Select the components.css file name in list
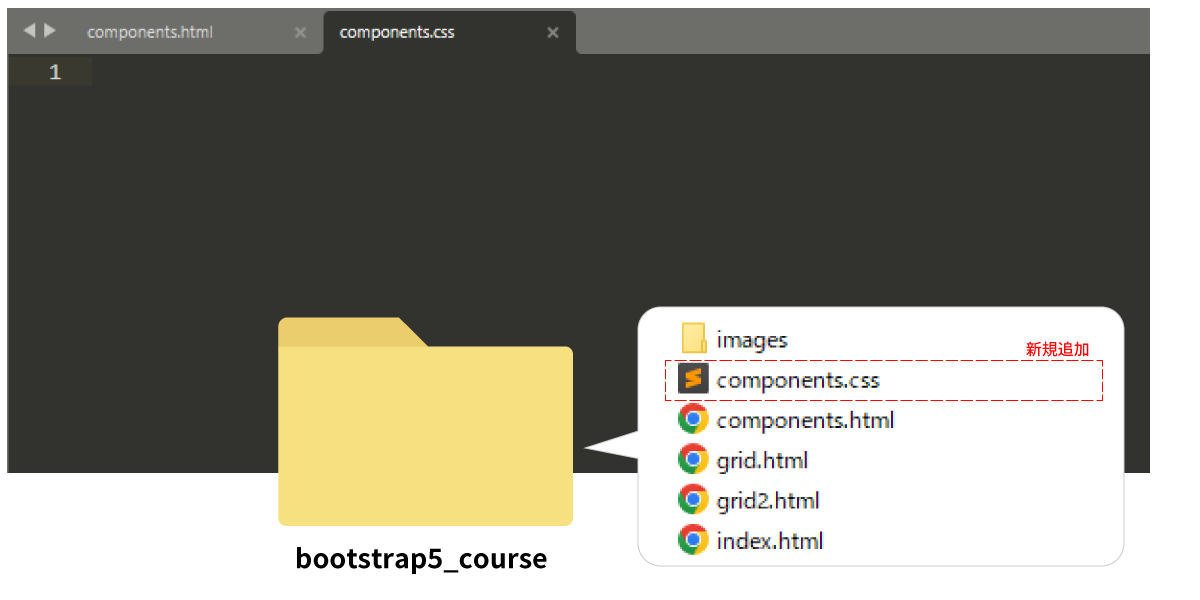 [x=798, y=380]
